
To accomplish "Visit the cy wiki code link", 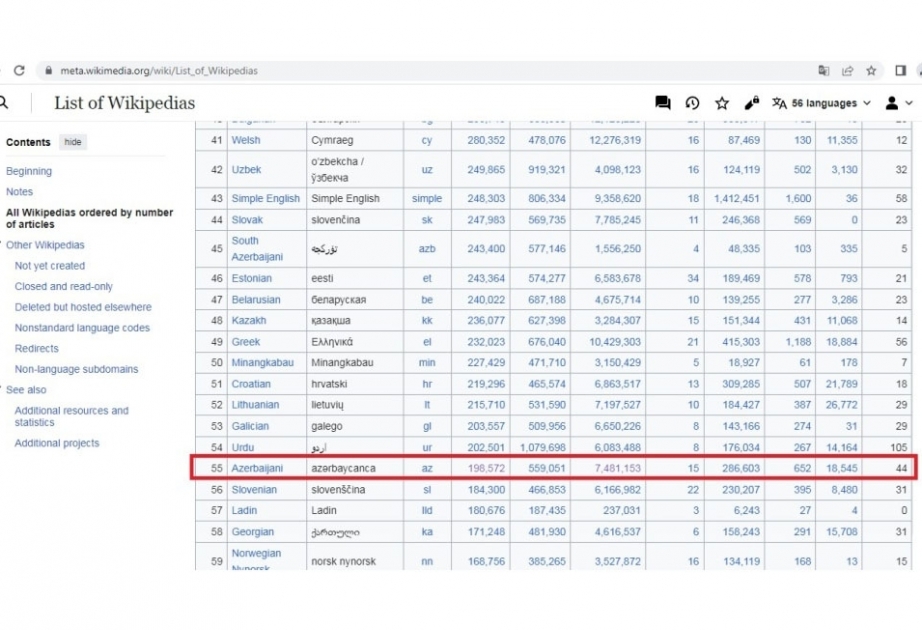I will pyautogui.click(x=427, y=140).
